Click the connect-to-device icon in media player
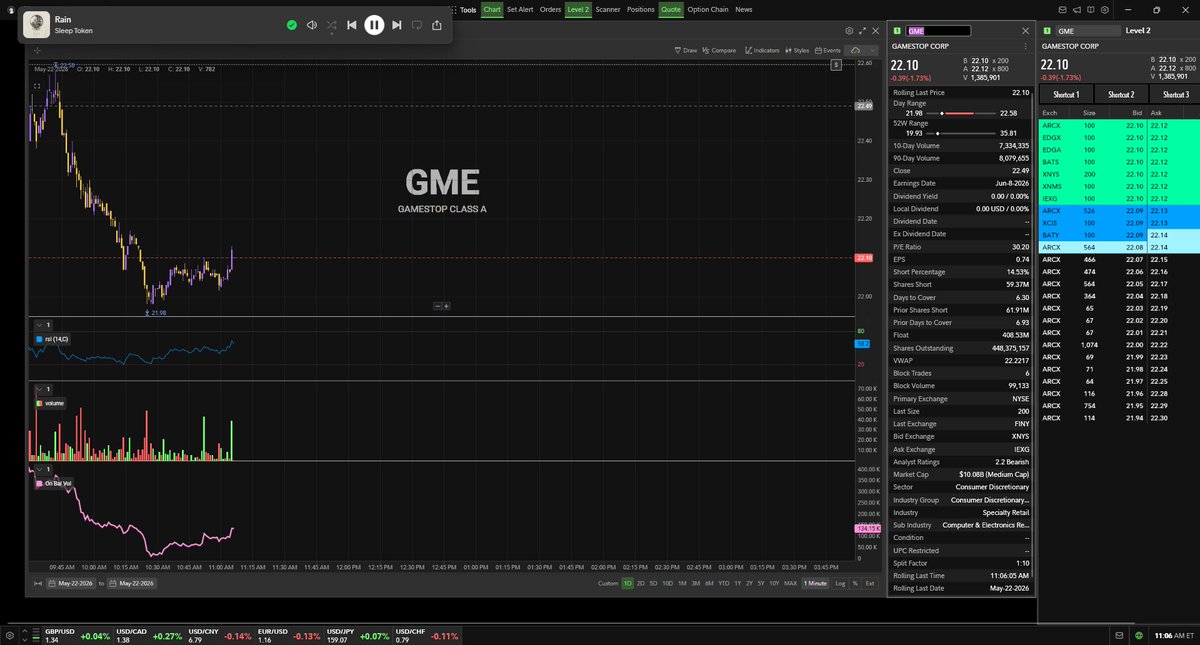This screenshot has height=645, width=1200. point(417,25)
